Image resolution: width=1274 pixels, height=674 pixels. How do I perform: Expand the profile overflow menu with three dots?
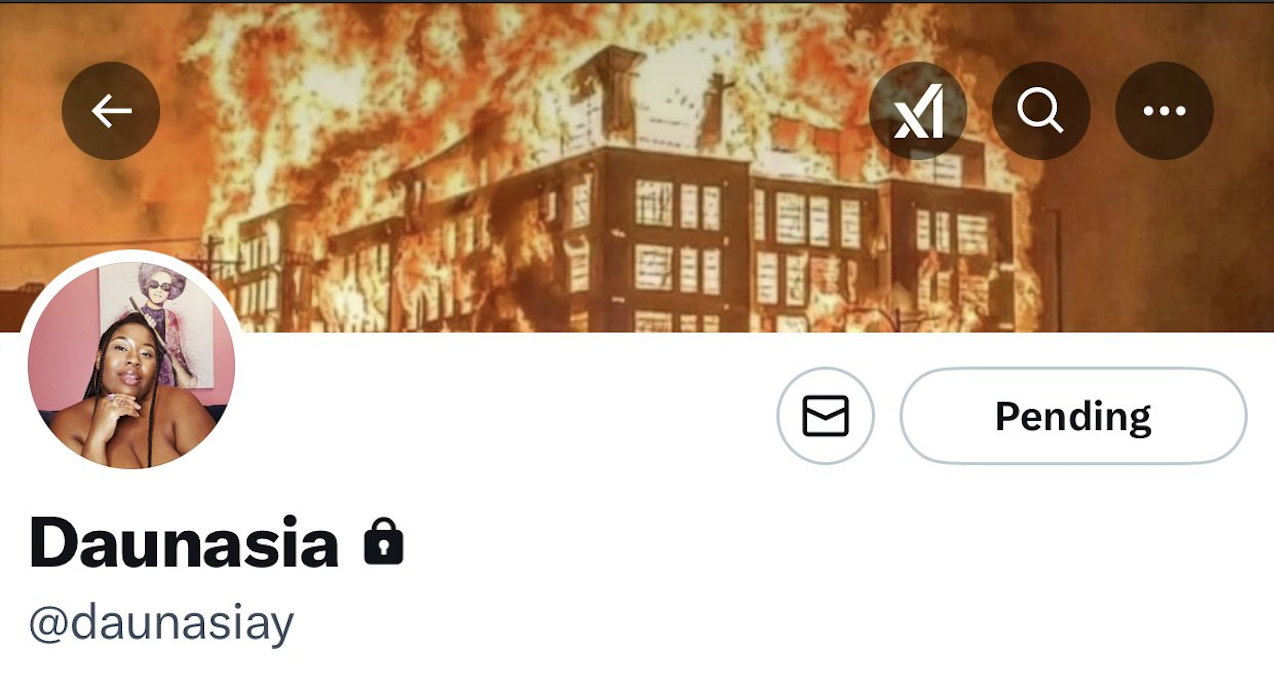point(1164,111)
